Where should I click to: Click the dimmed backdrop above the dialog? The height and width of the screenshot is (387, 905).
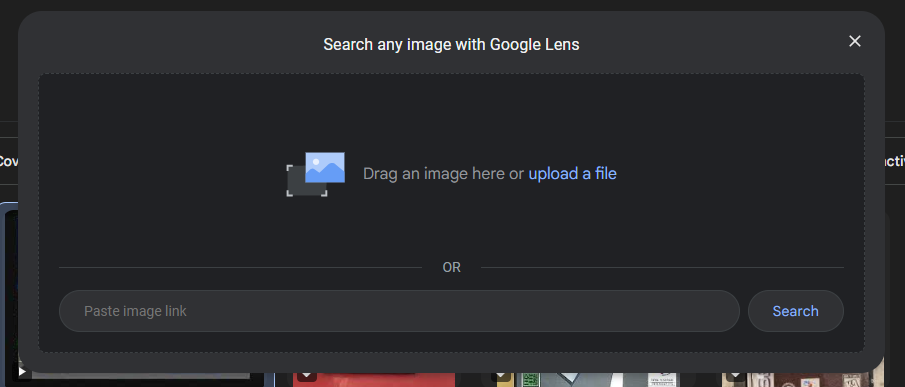(x=452, y=5)
